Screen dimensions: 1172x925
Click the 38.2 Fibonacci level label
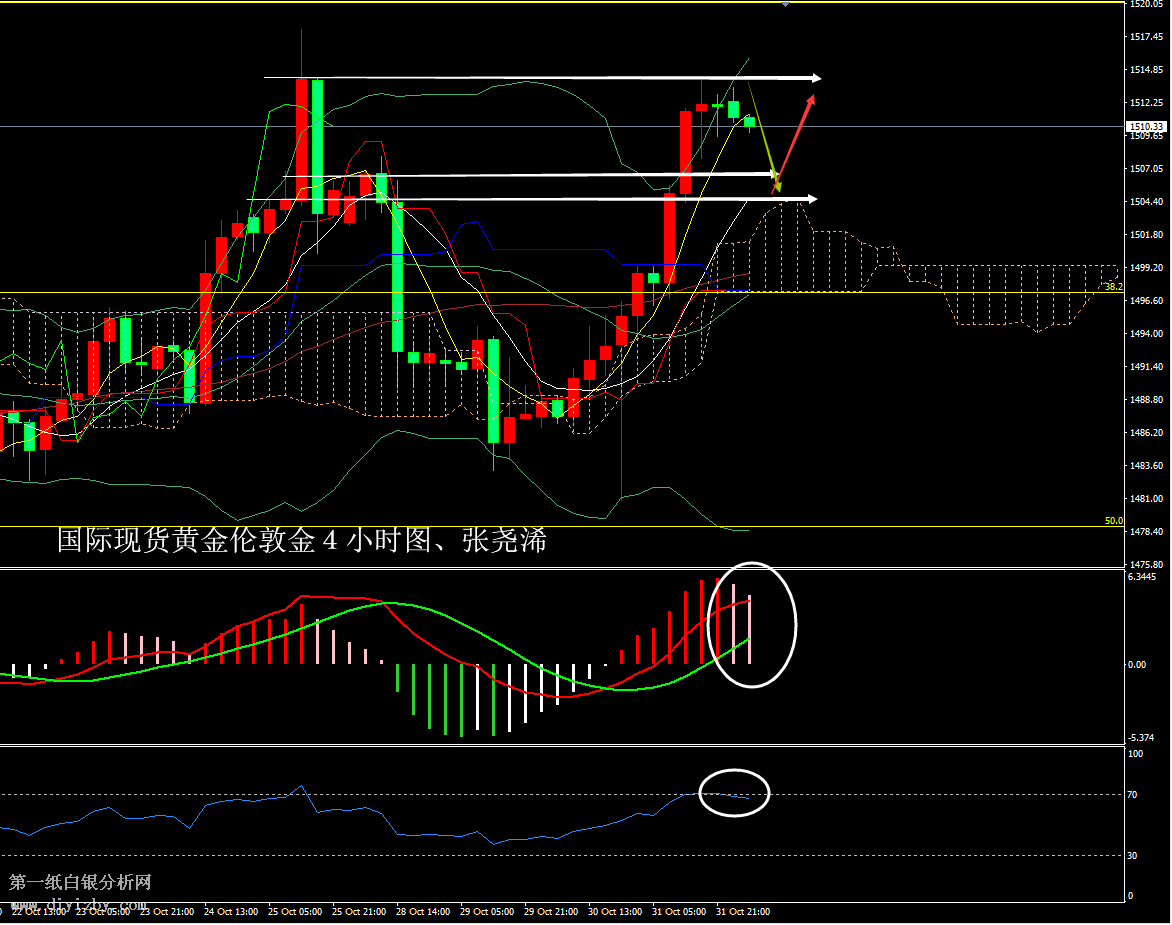pos(1113,287)
